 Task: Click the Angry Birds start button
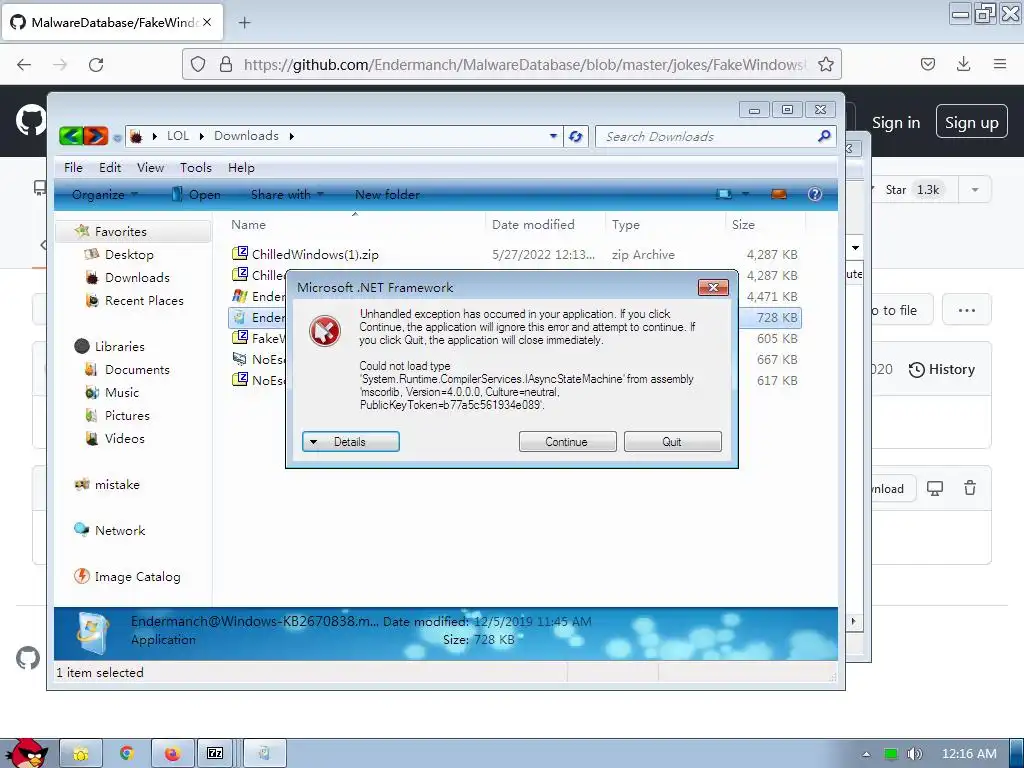click(x=27, y=752)
